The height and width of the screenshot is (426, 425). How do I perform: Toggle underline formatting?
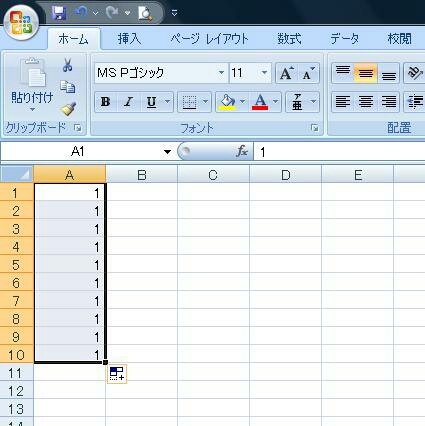pyautogui.click(x=151, y=102)
